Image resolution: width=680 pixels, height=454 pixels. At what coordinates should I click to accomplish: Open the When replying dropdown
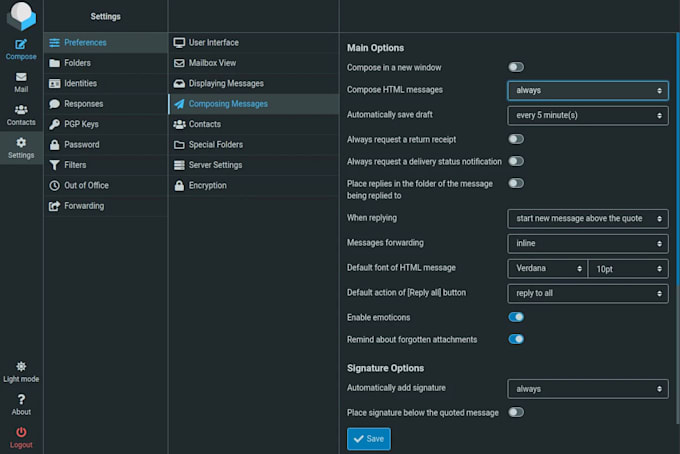click(x=588, y=219)
